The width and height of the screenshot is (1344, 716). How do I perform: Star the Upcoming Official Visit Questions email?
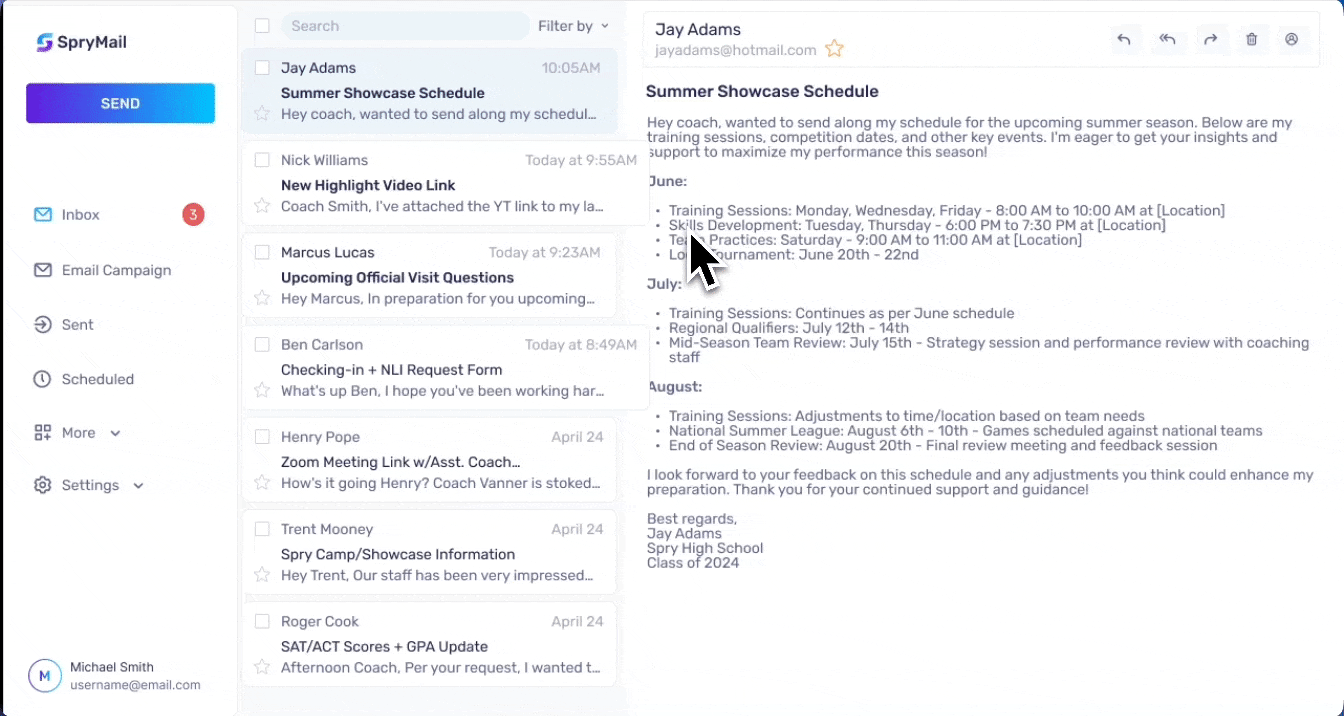coord(262,298)
